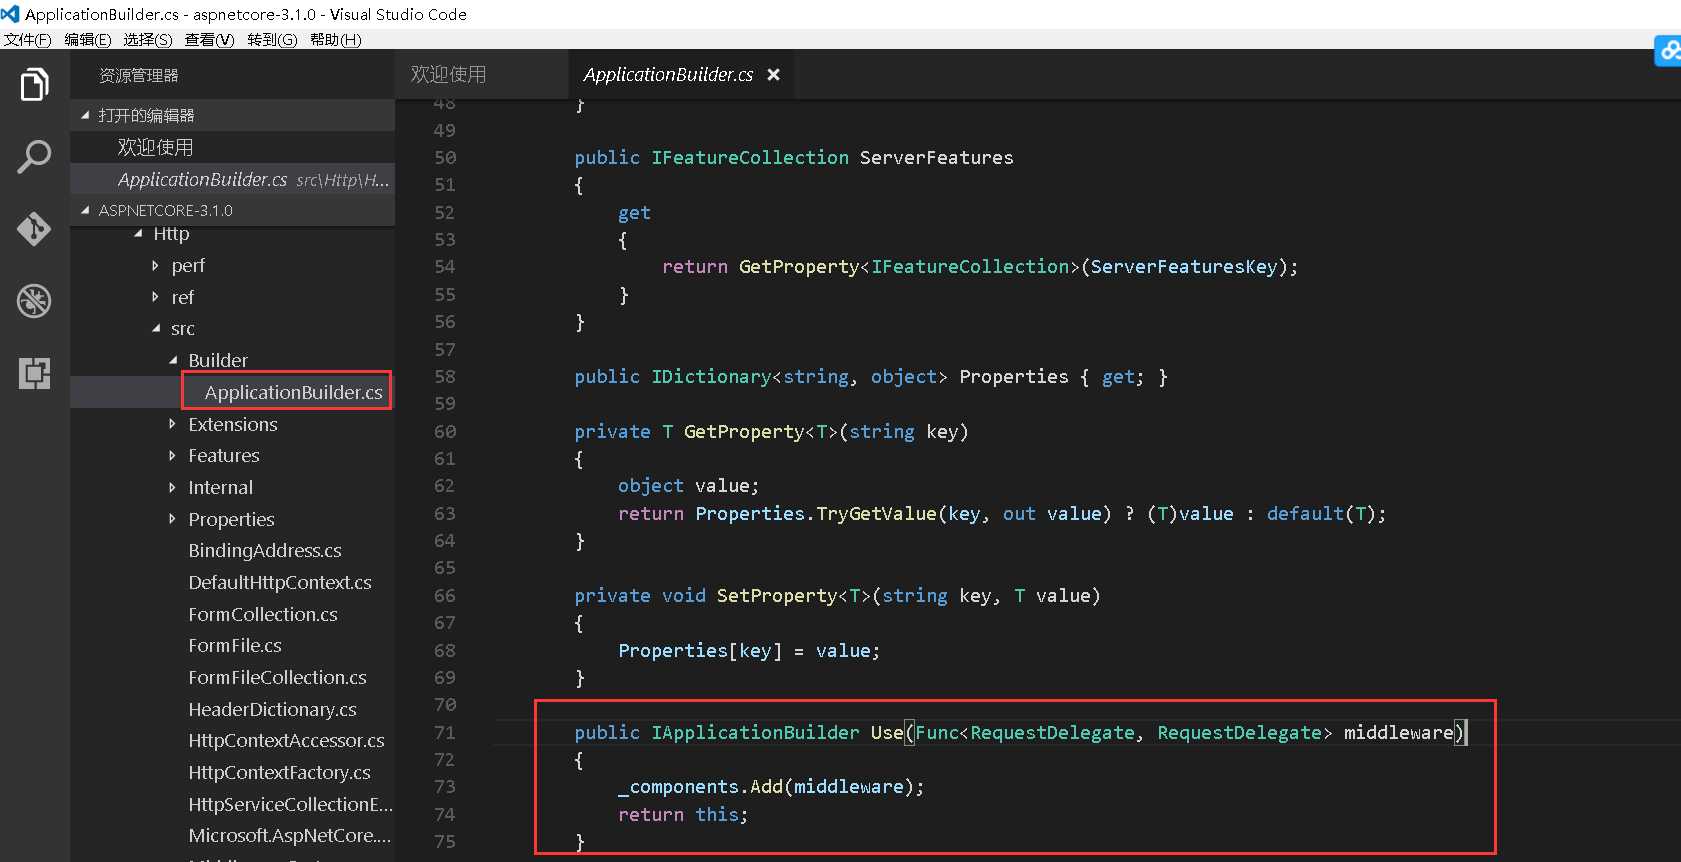Click line number 58 in the gutter
Screen dimensions: 1681x862
pos(444,377)
